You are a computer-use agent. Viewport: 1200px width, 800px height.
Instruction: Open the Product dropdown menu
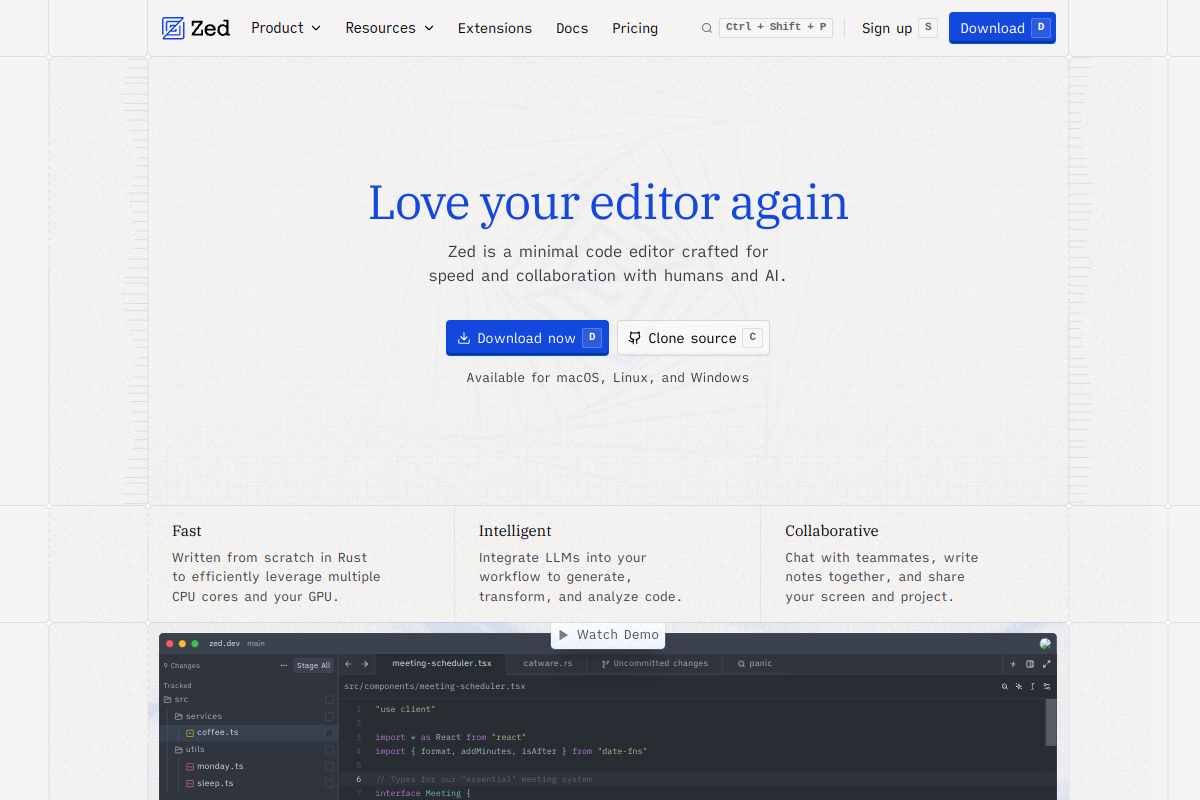point(286,28)
